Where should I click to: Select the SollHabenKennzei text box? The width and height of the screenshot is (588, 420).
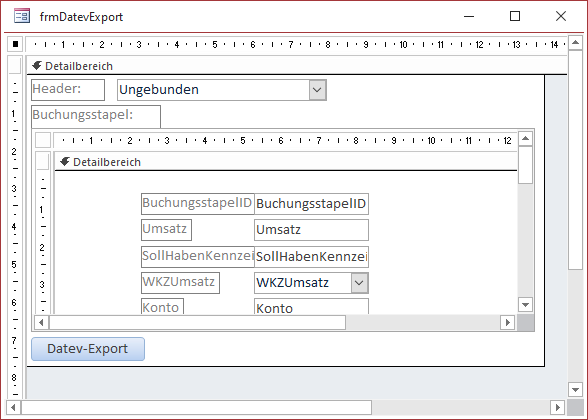tap(311, 256)
